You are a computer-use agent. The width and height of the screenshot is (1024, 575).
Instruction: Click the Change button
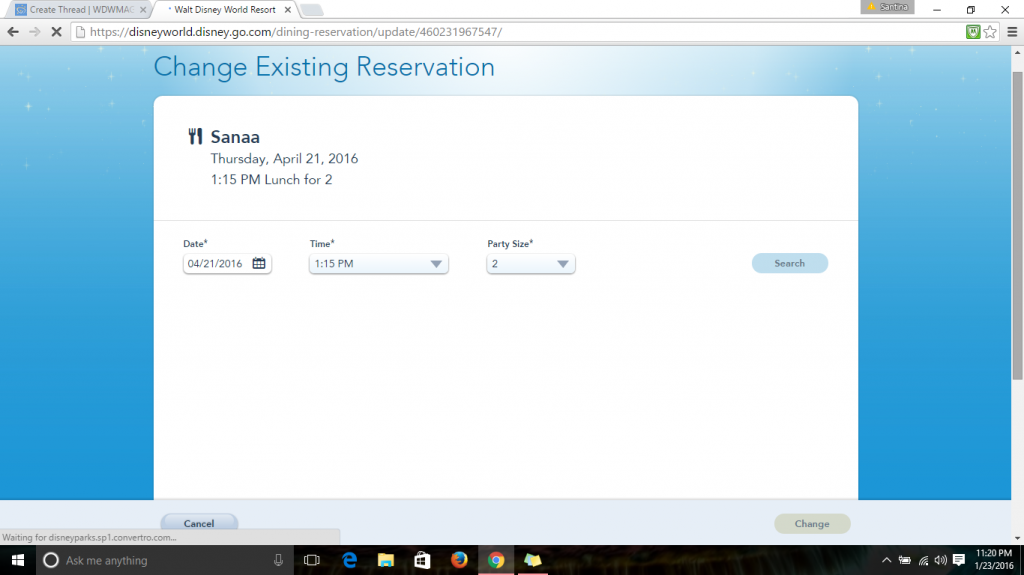click(x=812, y=523)
